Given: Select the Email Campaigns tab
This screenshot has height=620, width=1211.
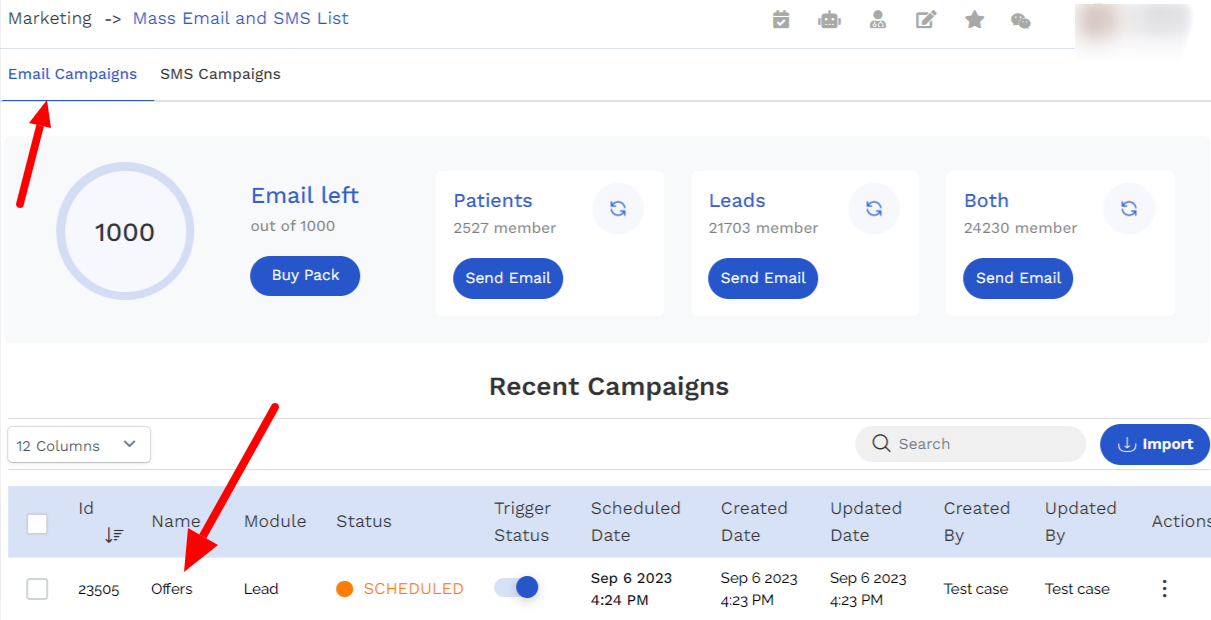Looking at the screenshot, I should coord(73,74).
